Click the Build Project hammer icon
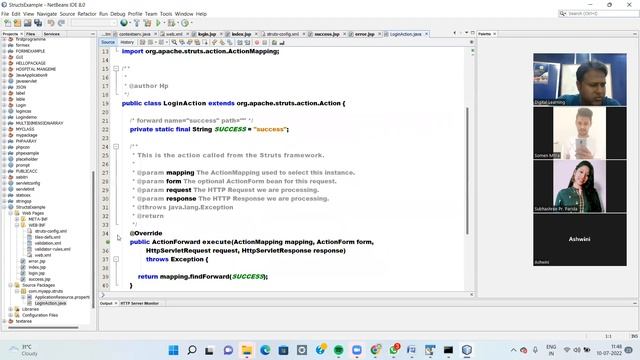Screen dimensions: 640x360 point(137,23)
